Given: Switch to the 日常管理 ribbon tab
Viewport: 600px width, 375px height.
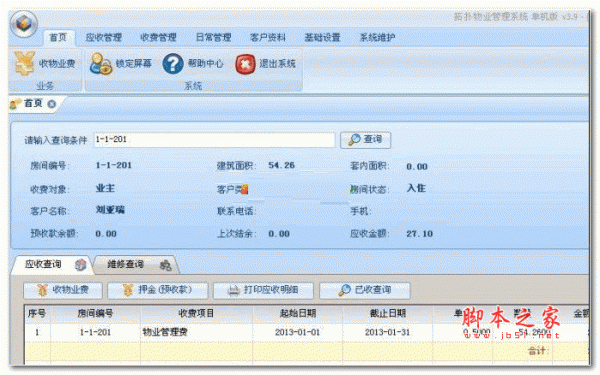Looking at the screenshot, I should click(x=214, y=38).
